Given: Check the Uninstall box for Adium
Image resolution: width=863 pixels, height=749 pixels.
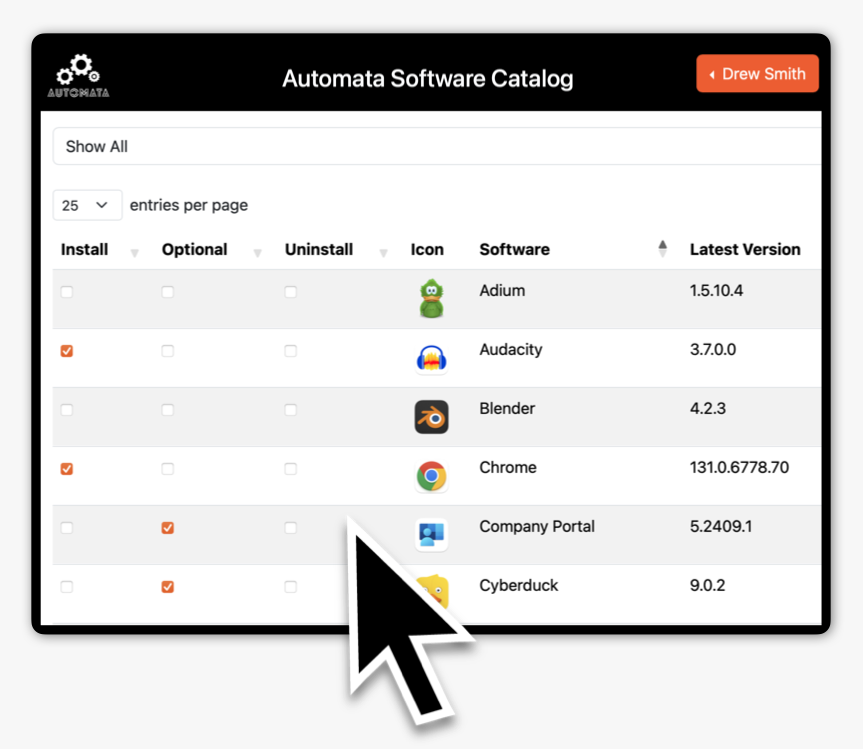Looking at the screenshot, I should [291, 292].
